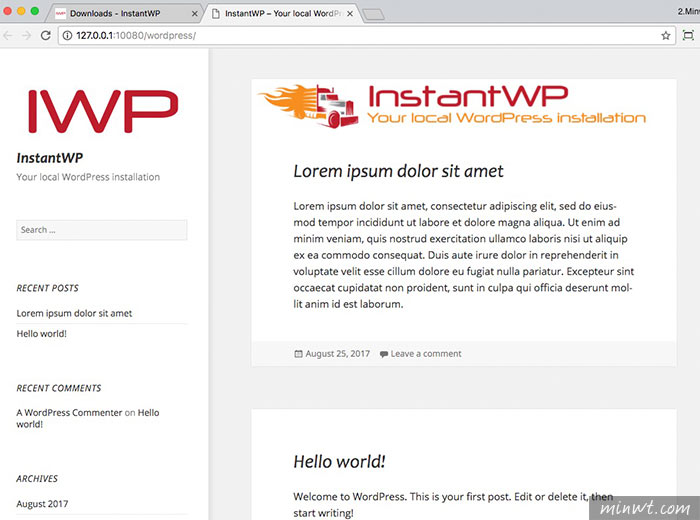The width and height of the screenshot is (700, 520).
Task: Click the calendar icon beside the post date
Action: 298,354
